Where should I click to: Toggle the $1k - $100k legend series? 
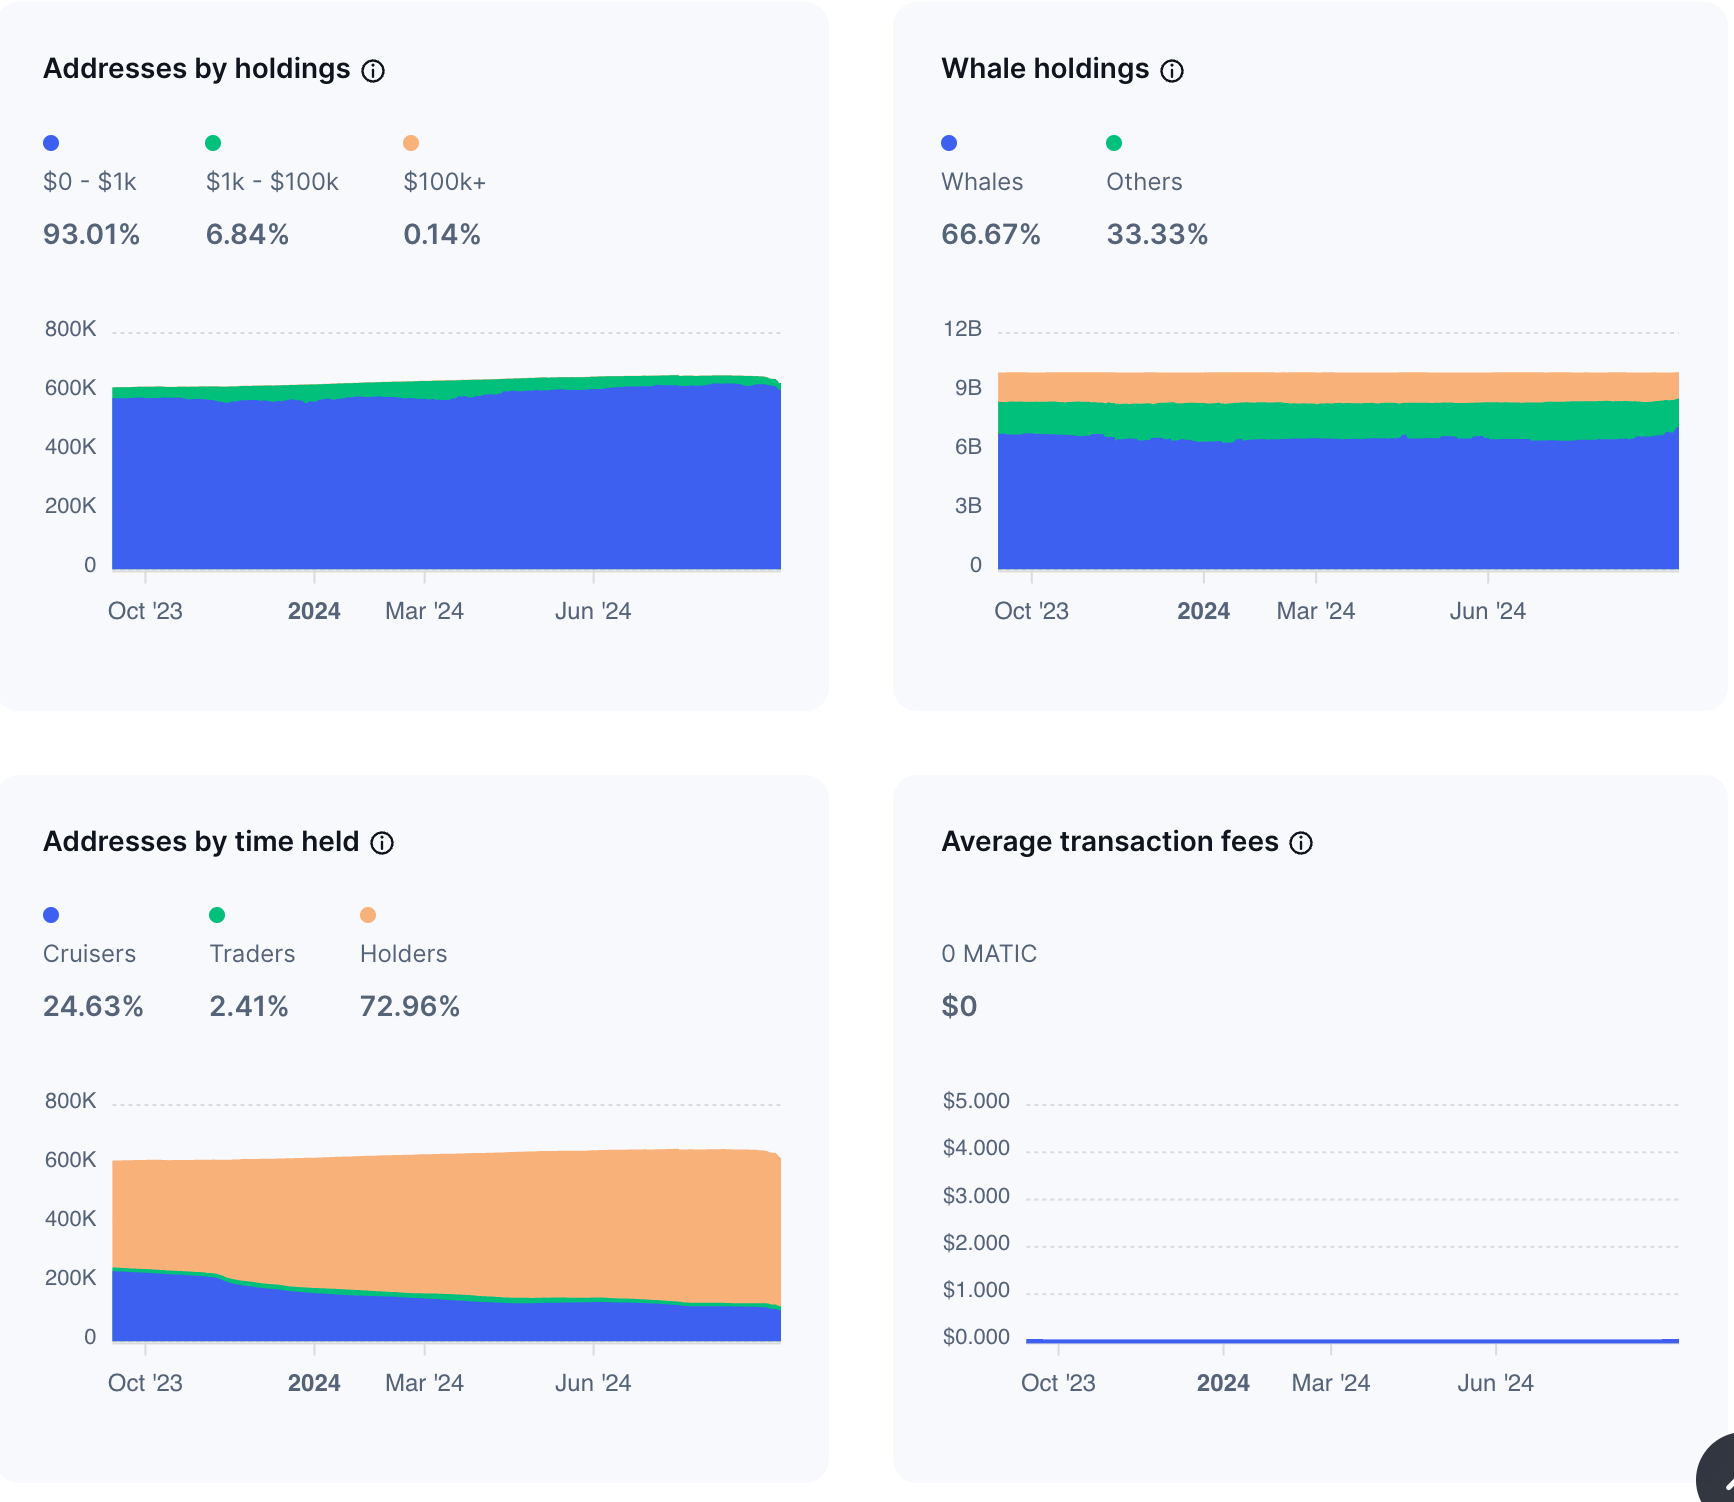point(272,182)
